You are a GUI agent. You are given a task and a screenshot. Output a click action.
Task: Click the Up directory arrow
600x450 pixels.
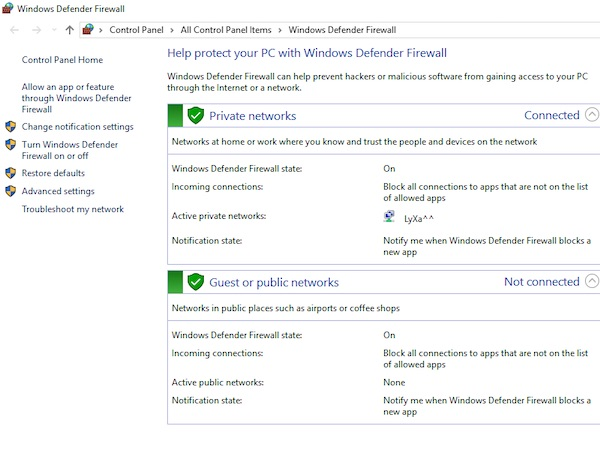pos(69,30)
